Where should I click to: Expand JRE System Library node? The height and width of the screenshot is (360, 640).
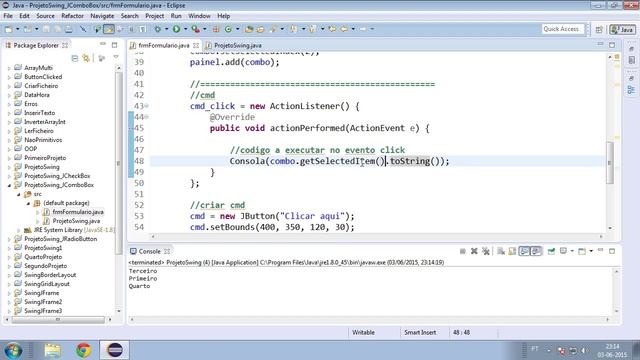coord(18,230)
